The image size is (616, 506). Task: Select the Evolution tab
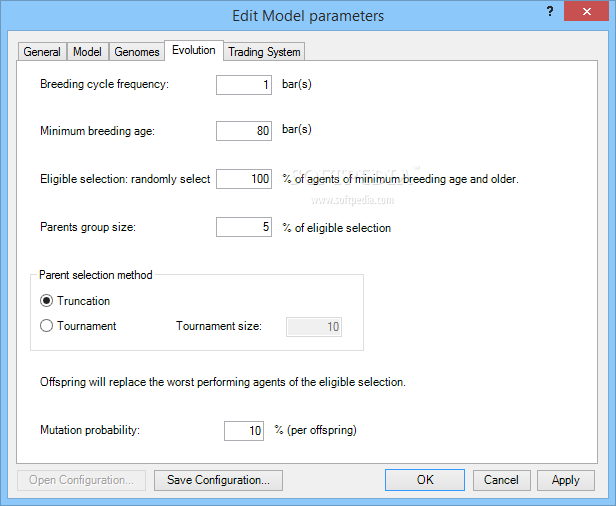tap(193, 50)
